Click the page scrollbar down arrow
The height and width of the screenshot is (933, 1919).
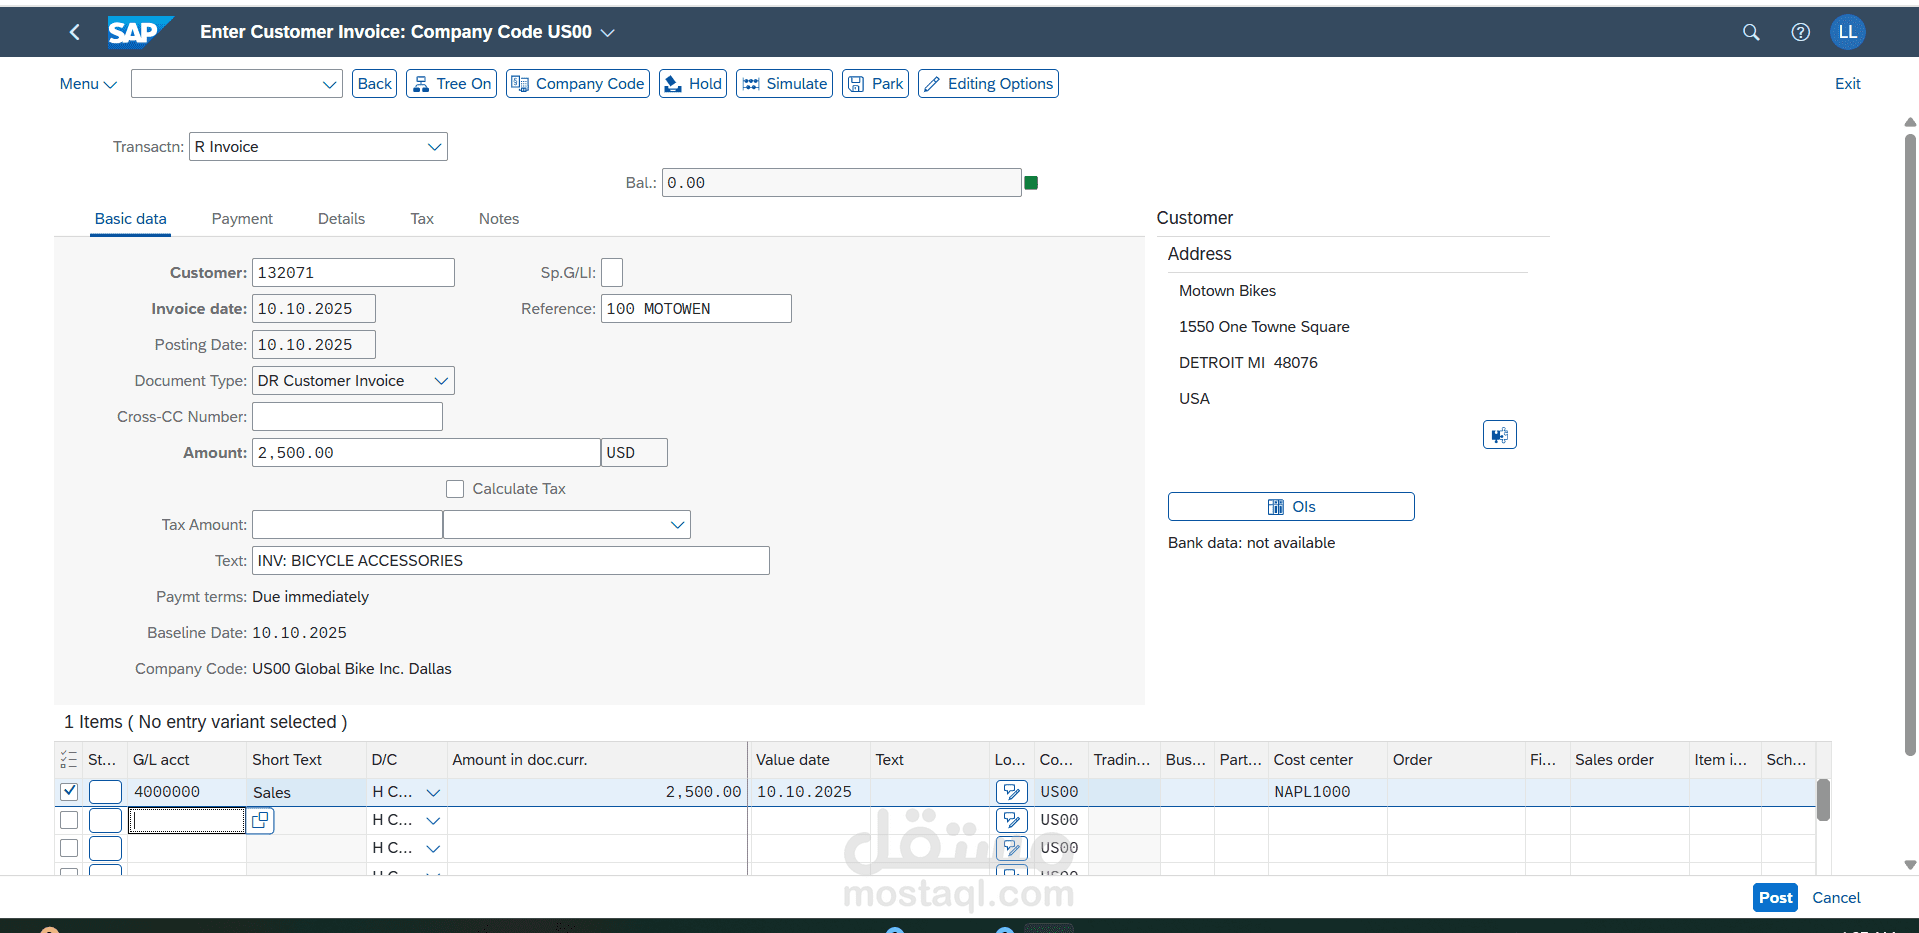click(1910, 865)
